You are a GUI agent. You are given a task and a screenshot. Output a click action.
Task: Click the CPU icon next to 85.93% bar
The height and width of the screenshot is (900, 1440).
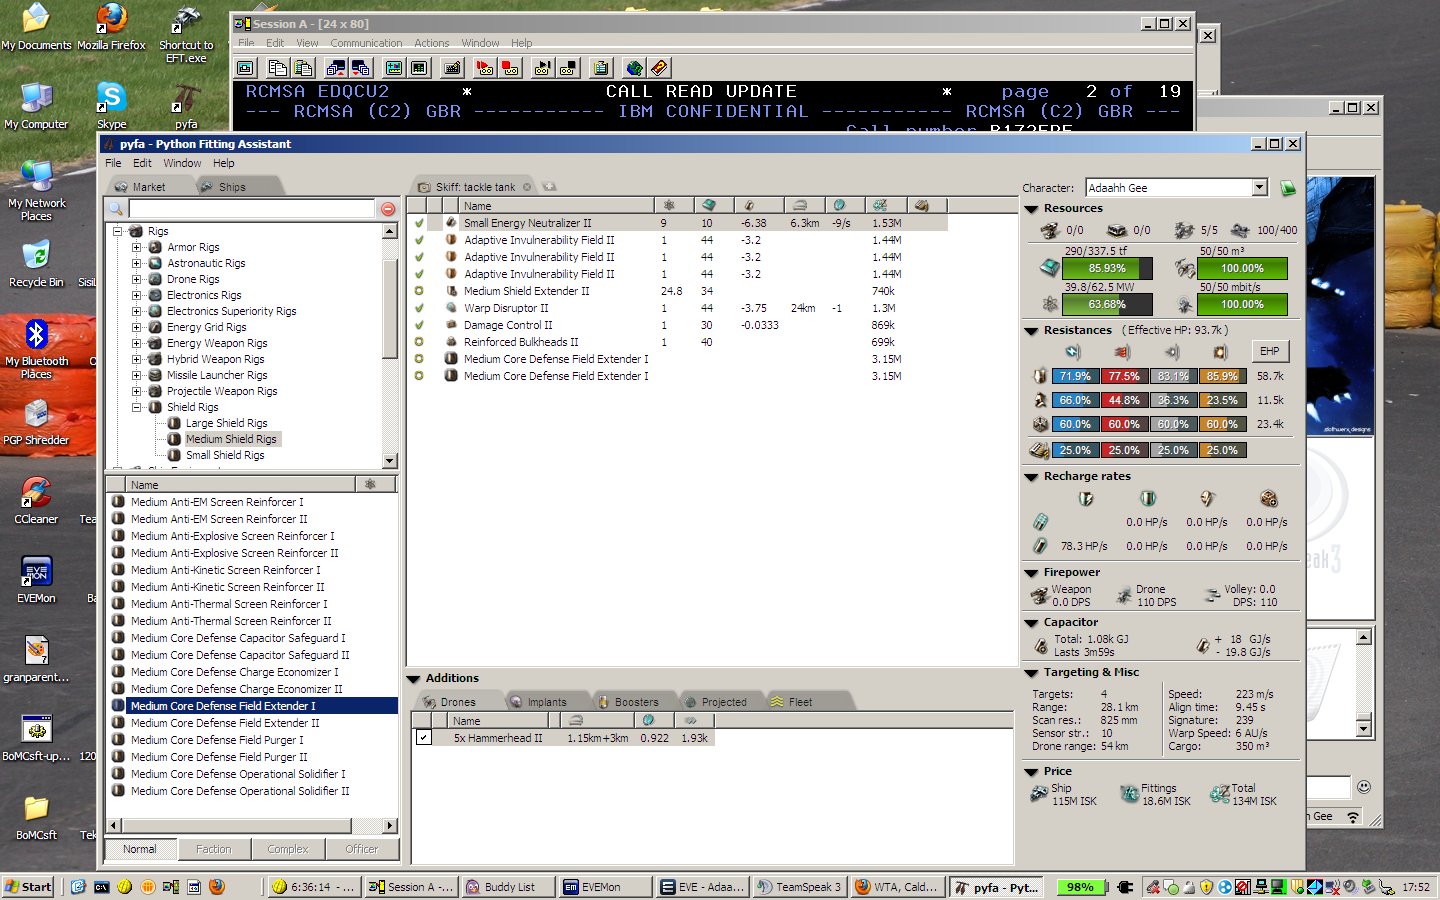[x=1049, y=268]
